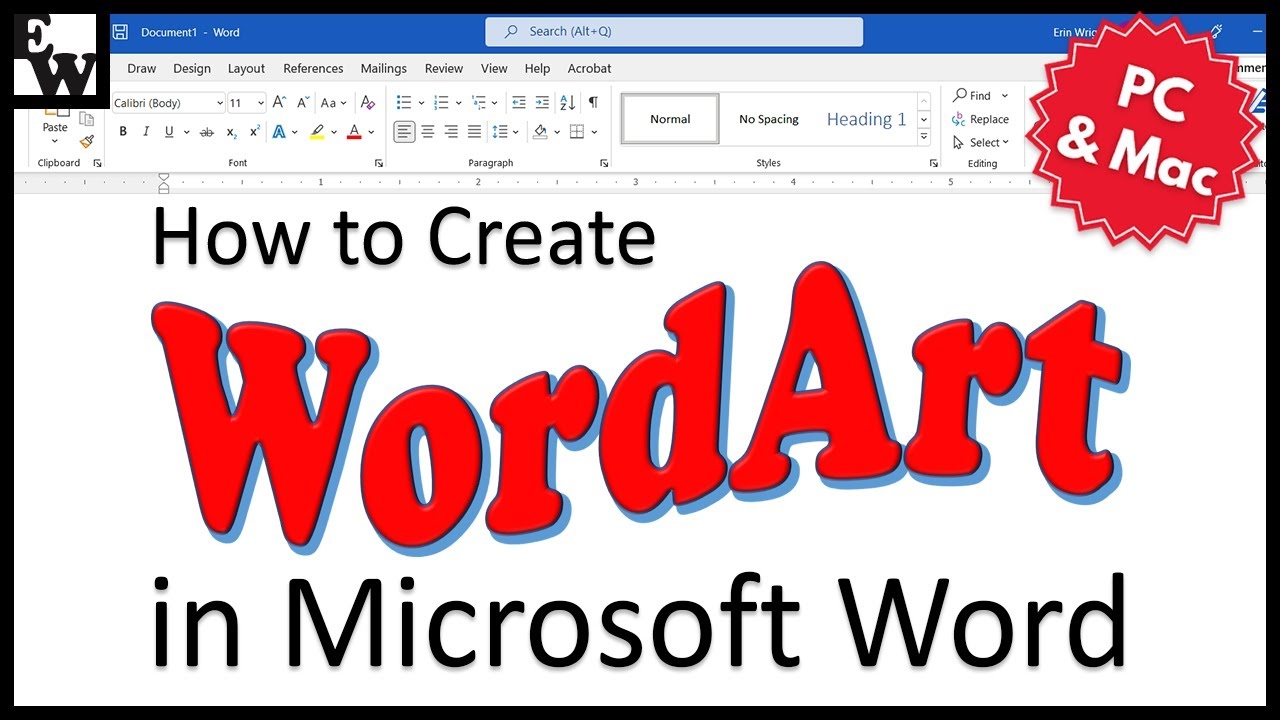The height and width of the screenshot is (720, 1280).
Task: Click the Increase Indent icon
Action: coord(542,103)
